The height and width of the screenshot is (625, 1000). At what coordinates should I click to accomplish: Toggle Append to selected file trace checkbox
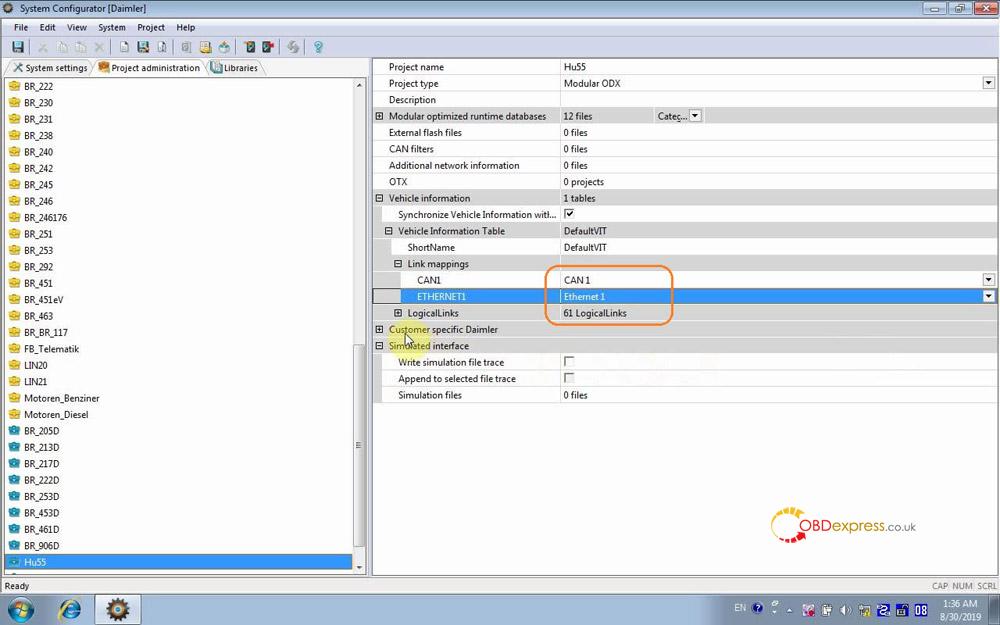pyautogui.click(x=569, y=379)
